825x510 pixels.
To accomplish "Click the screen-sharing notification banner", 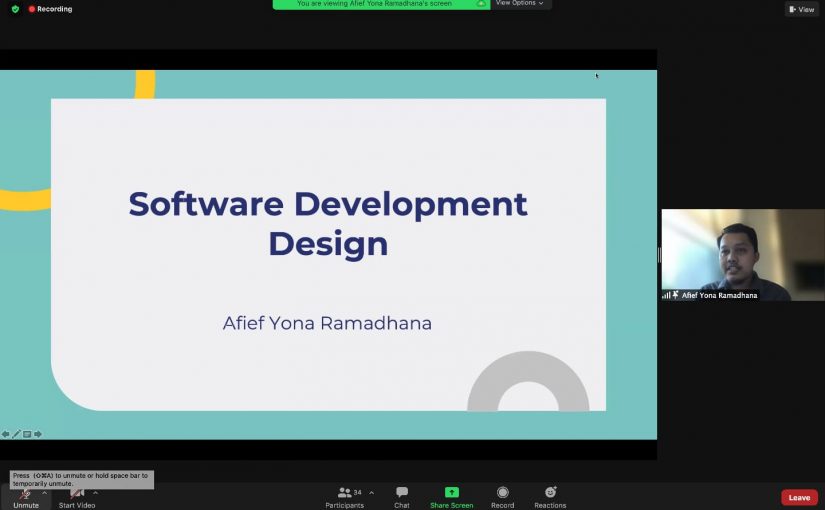I will click(x=381, y=4).
